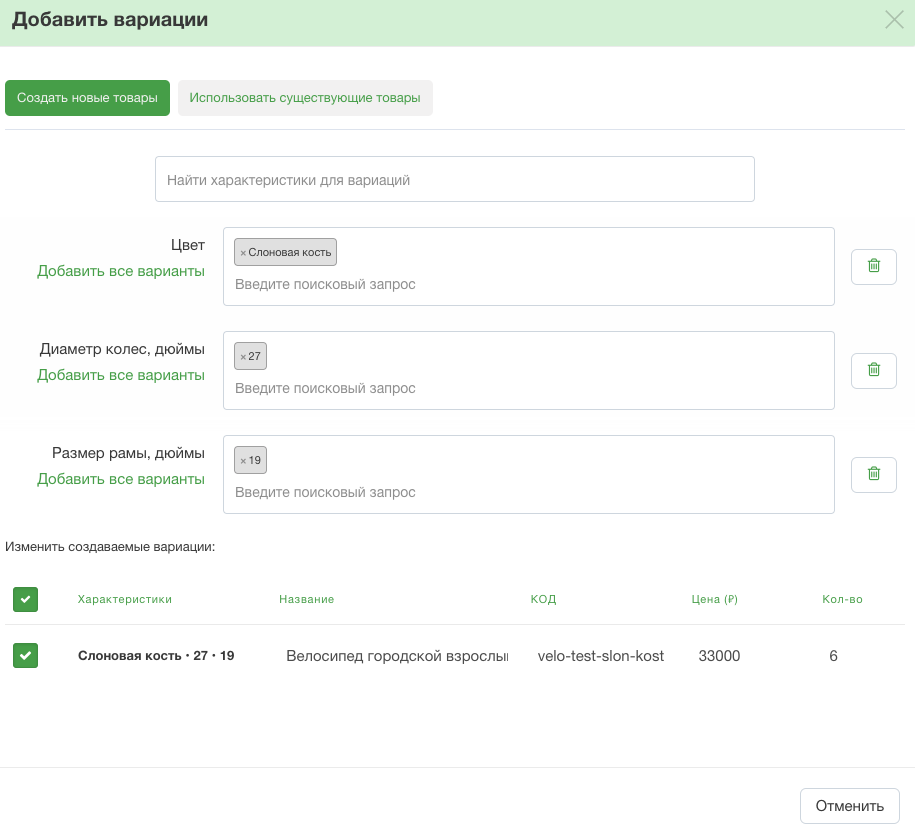915x838 pixels.
Task: Add all variants for Диаметр колес
Action: (x=121, y=375)
